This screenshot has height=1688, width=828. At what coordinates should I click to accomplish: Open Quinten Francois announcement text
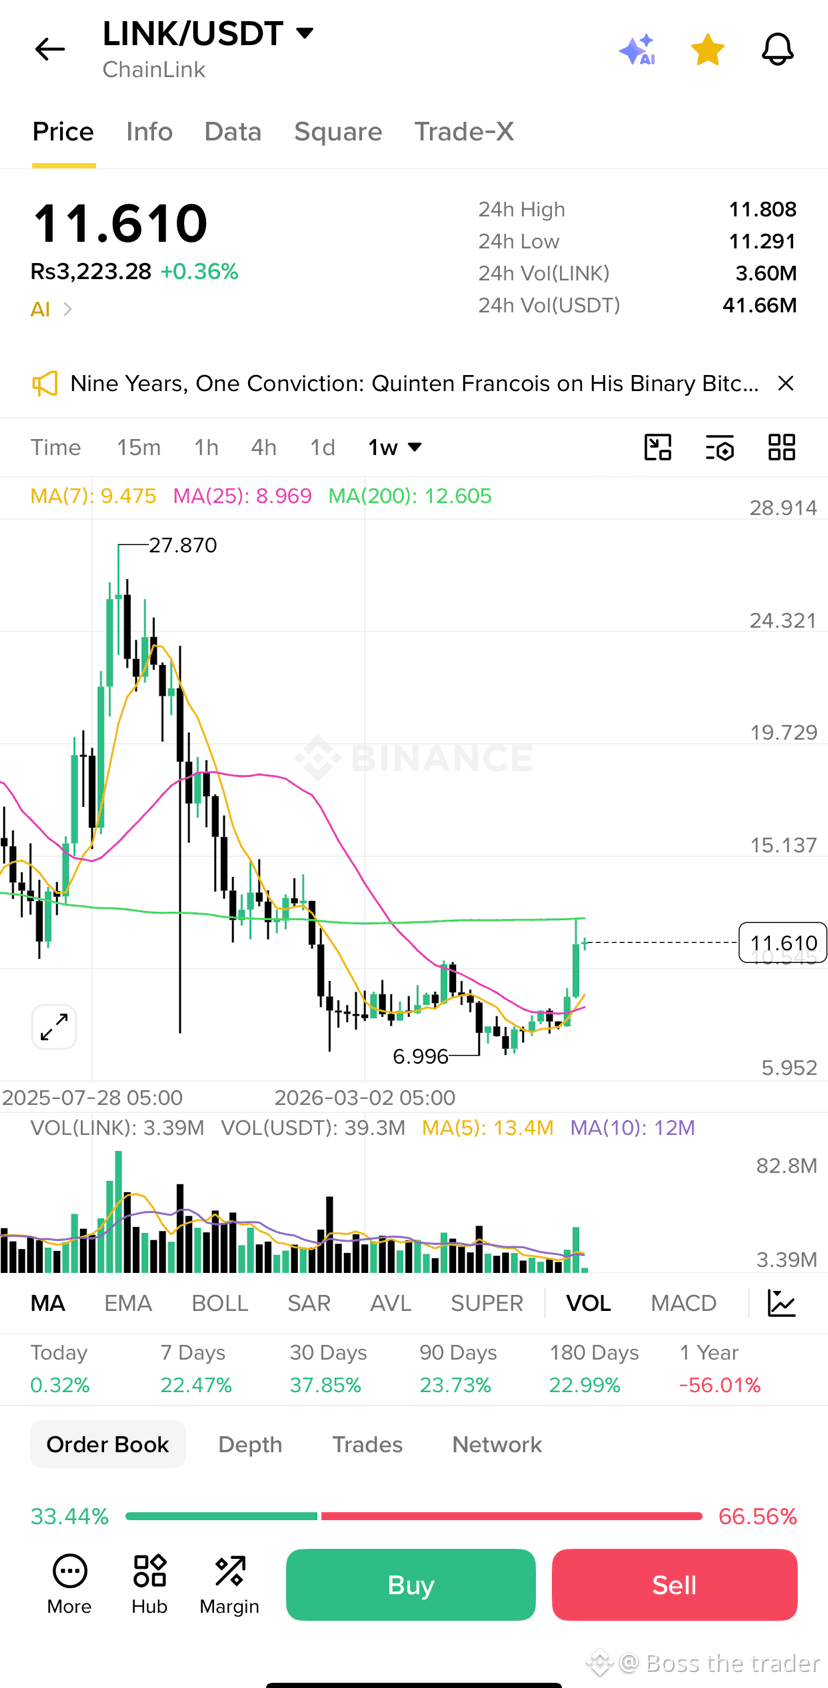[414, 384]
